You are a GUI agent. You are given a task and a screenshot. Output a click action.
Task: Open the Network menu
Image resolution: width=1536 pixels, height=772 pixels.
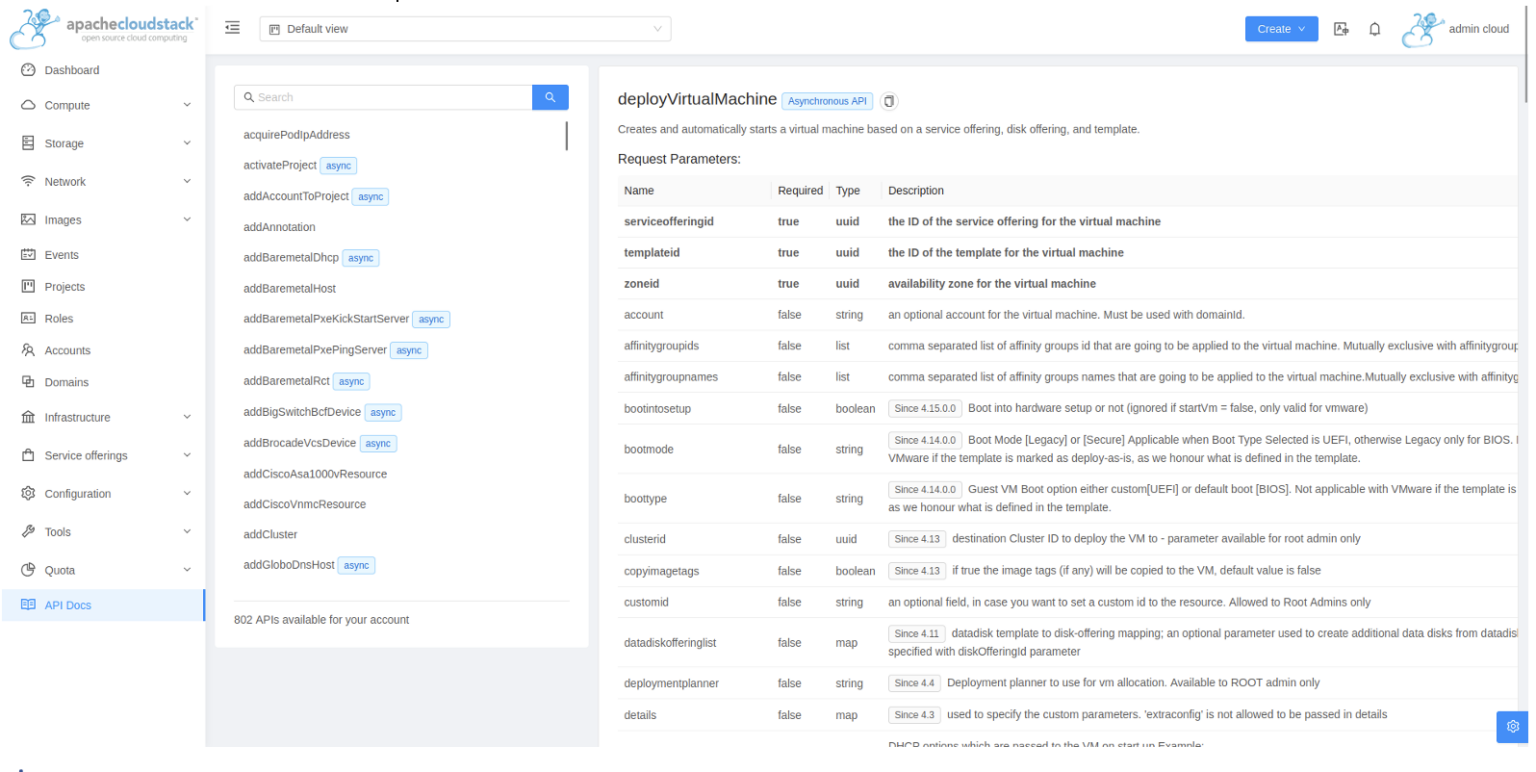(66, 181)
